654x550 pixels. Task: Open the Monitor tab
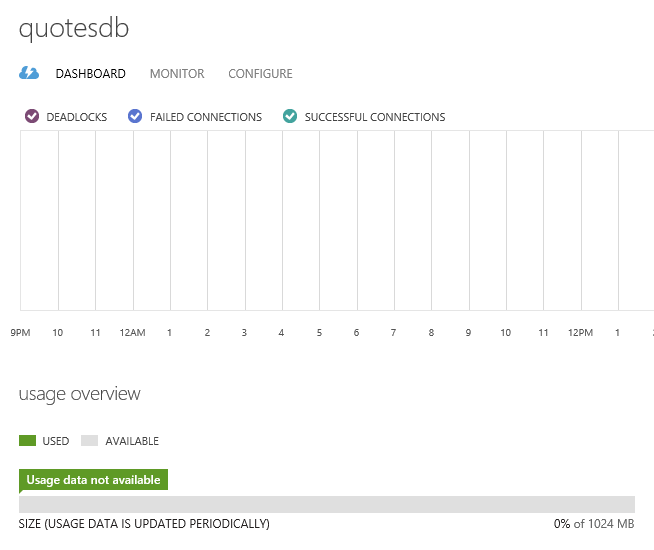177,73
